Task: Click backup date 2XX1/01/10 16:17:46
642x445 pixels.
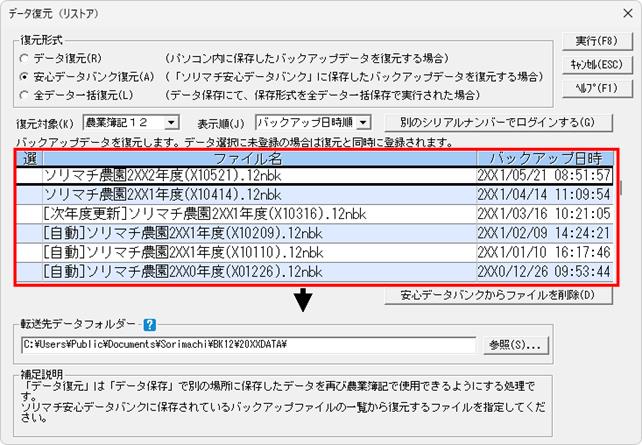Action: tap(544, 252)
